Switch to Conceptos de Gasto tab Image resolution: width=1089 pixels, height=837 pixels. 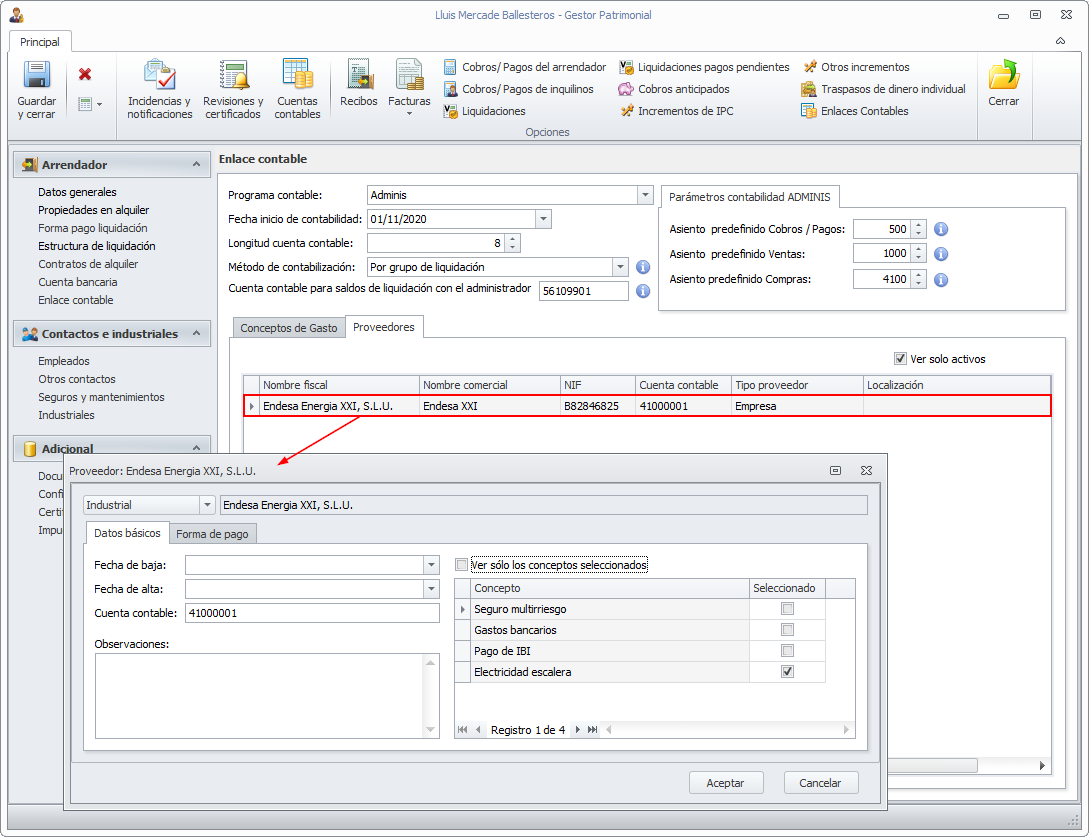tap(289, 328)
